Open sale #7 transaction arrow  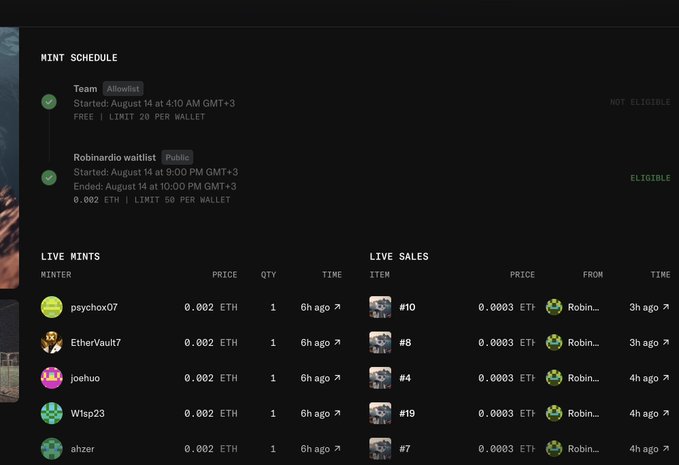(x=666, y=449)
